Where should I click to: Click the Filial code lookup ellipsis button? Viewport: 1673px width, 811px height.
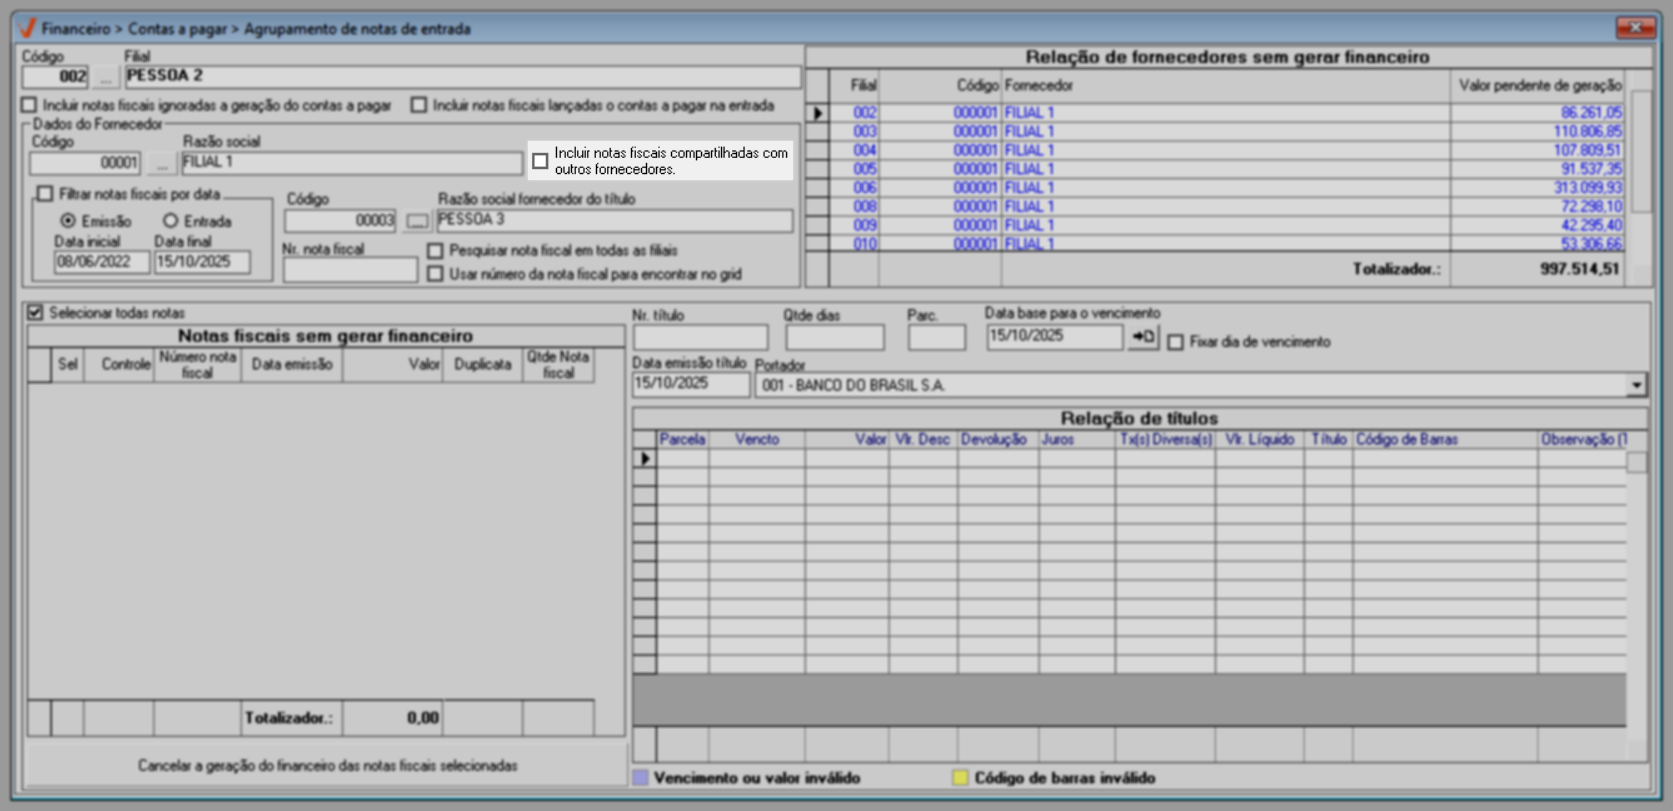(105, 77)
